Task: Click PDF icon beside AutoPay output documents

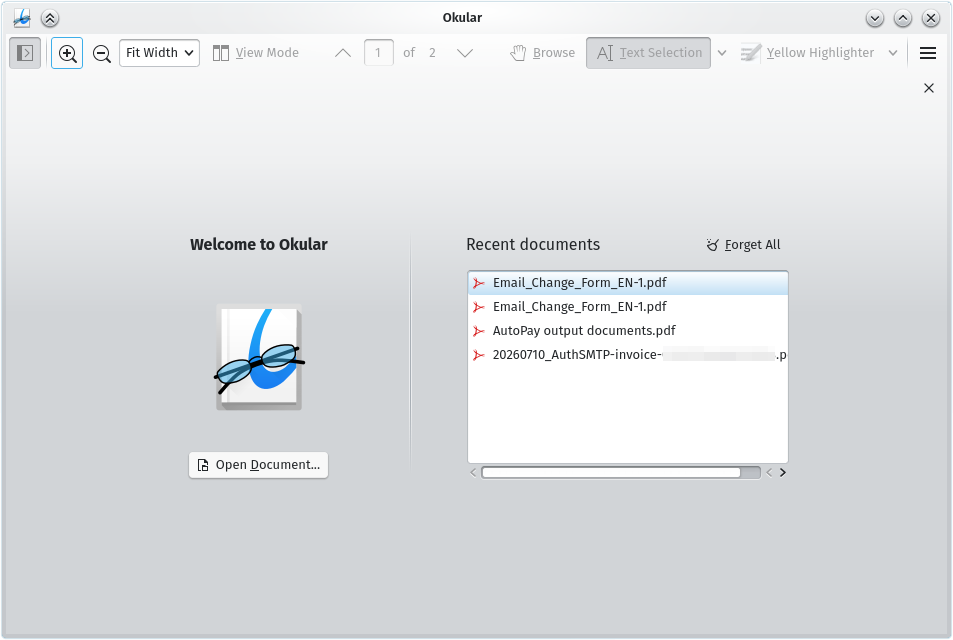Action: coord(479,331)
